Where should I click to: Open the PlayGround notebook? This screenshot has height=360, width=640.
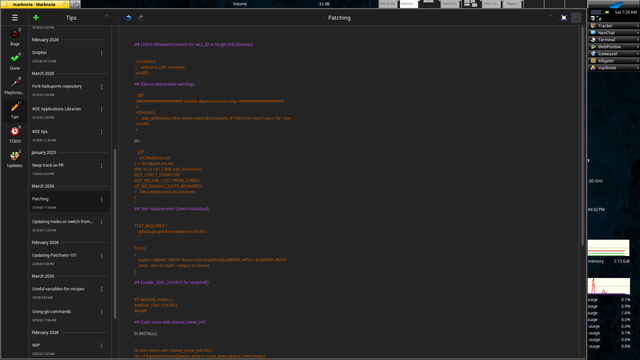pos(15,86)
